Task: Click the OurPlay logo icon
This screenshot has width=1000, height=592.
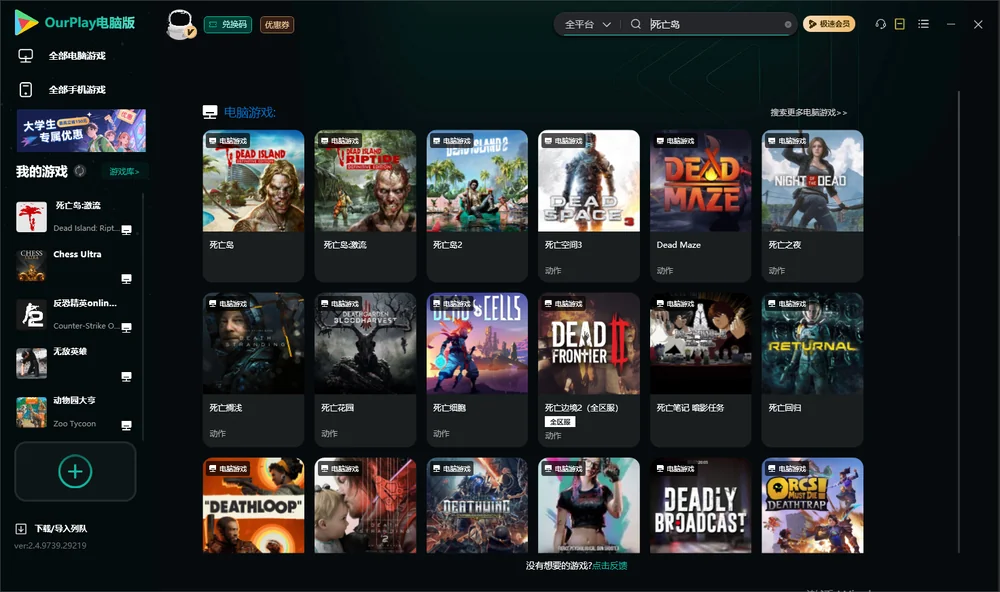Action: click(x=26, y=22)
